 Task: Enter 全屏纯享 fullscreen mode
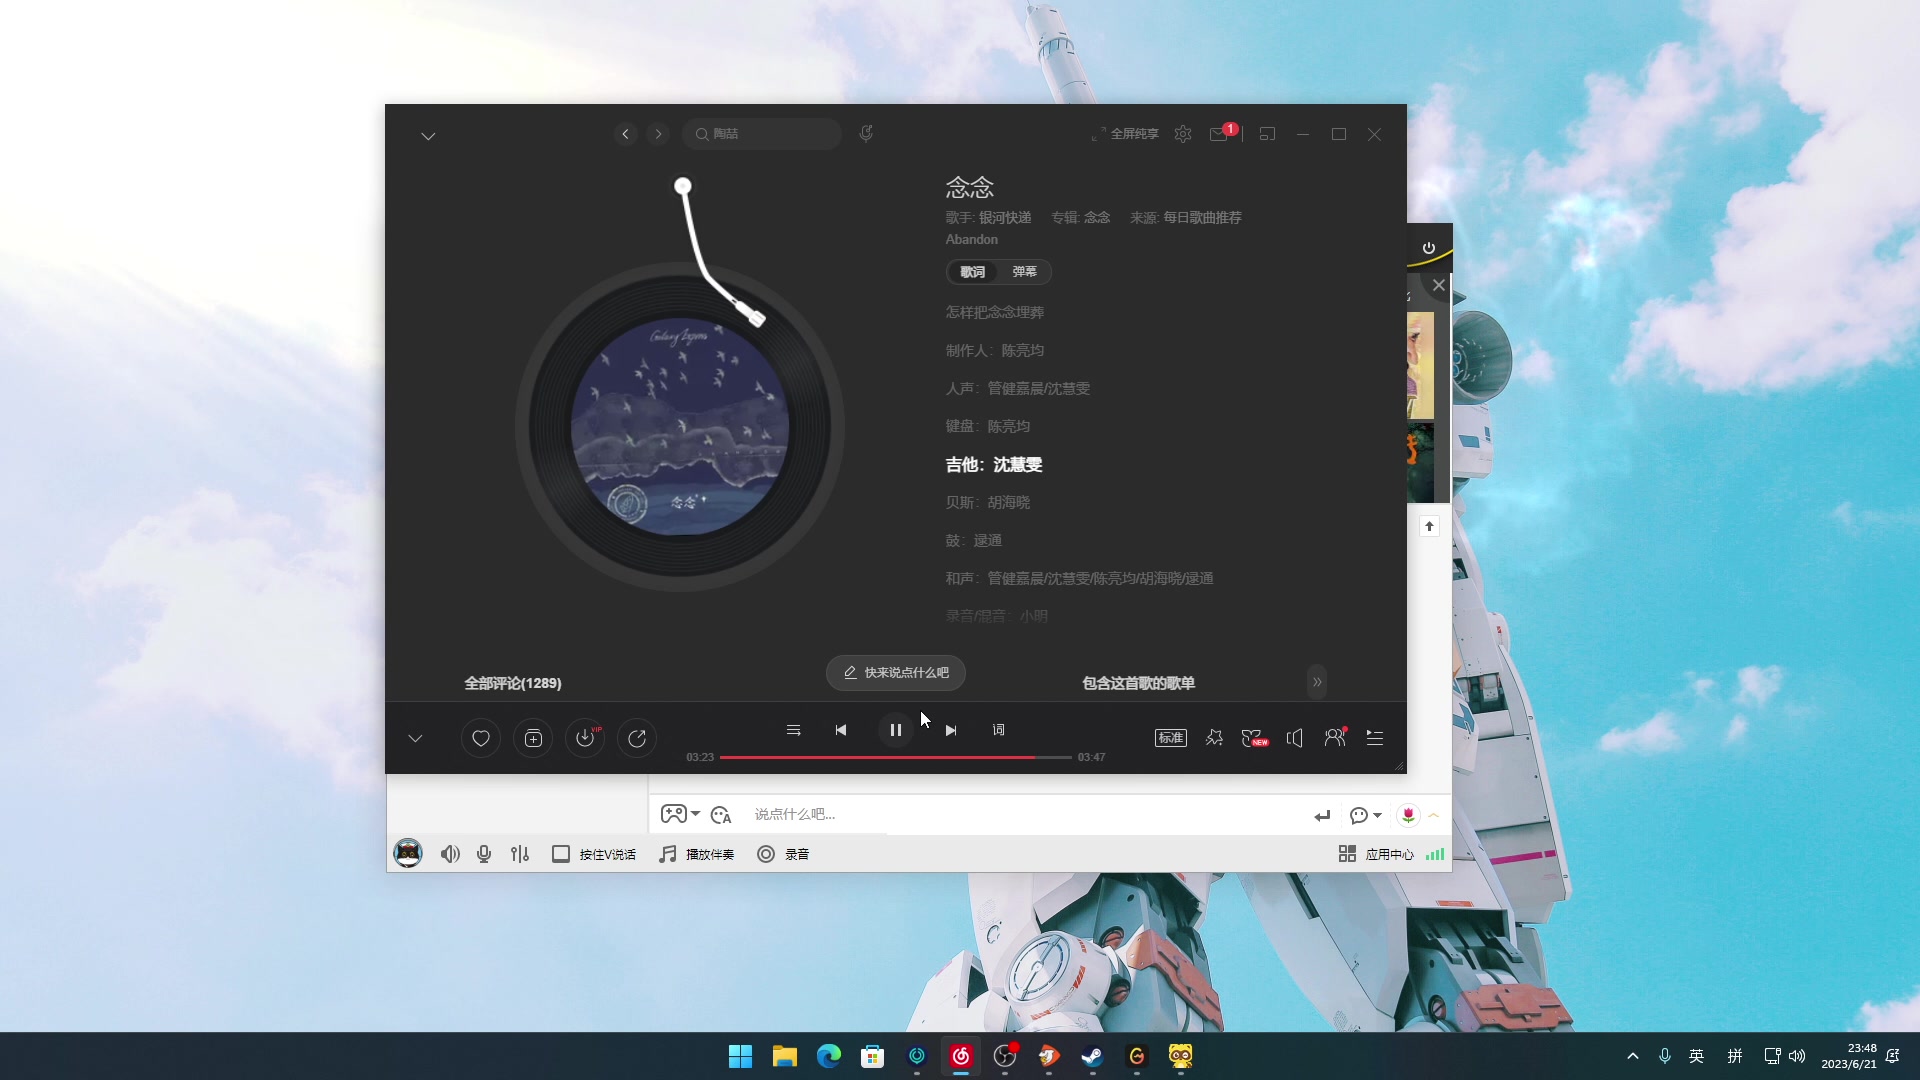tap(1125, 134)
